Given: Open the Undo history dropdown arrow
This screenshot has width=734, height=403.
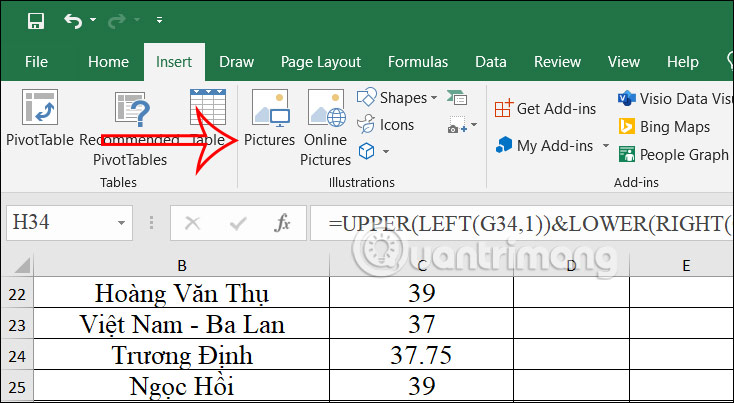Looking at the screenshot, I should pos(93,20).
